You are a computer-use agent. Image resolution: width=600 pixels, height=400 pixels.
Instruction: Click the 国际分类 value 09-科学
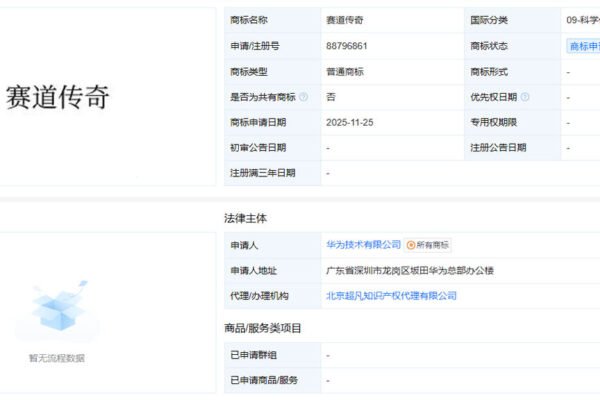coord(582,20)
